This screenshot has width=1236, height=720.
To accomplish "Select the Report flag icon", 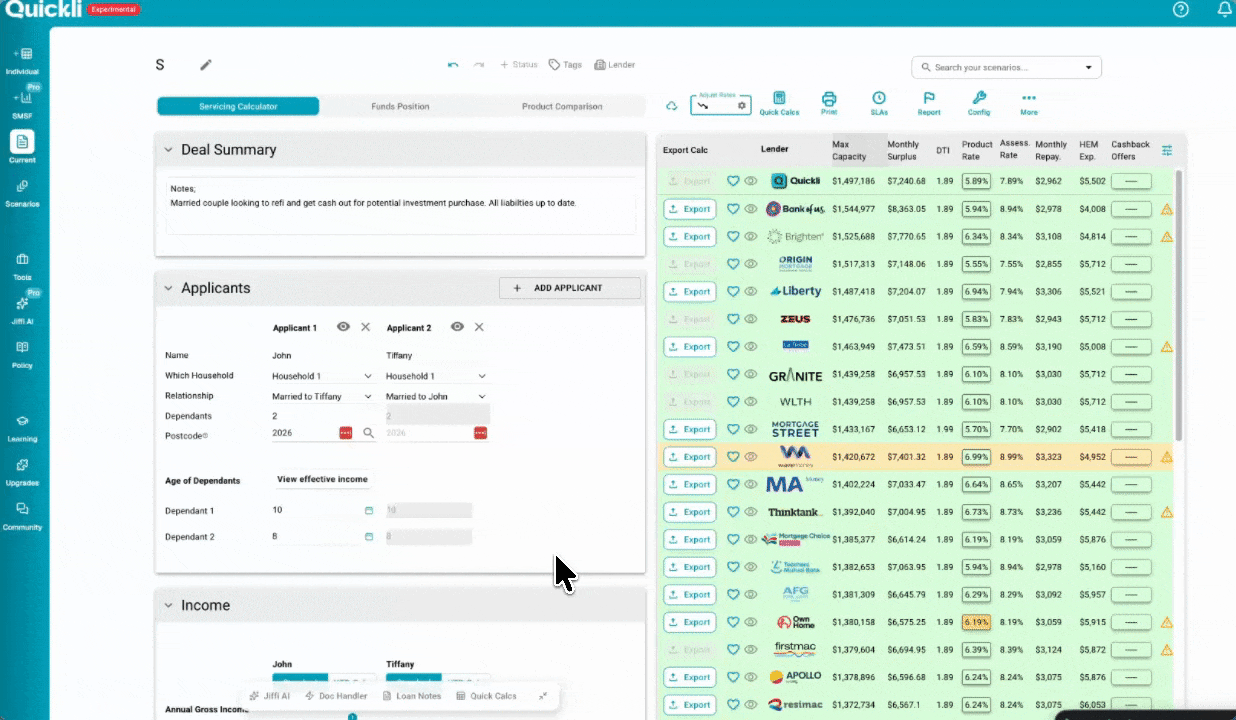I will pos(929,99).
